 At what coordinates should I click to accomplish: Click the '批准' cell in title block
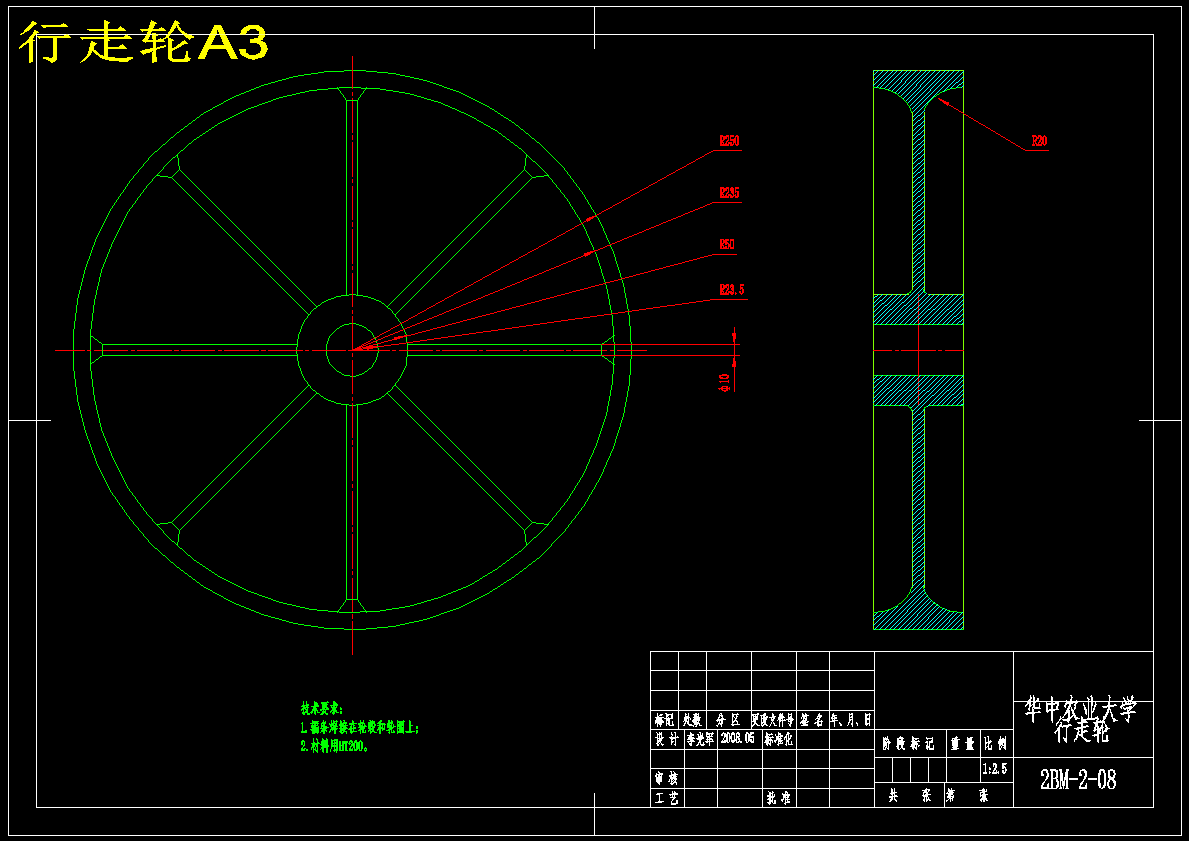coord(779,798)
